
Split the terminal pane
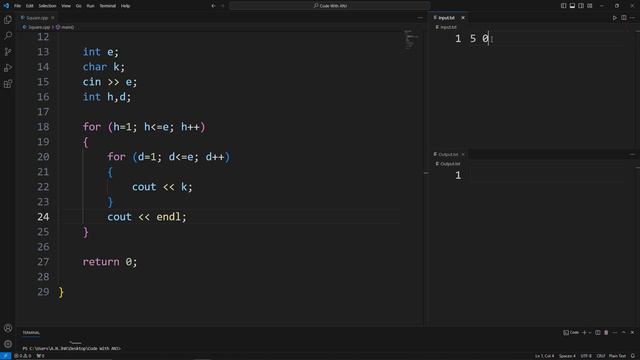(598, 333)
